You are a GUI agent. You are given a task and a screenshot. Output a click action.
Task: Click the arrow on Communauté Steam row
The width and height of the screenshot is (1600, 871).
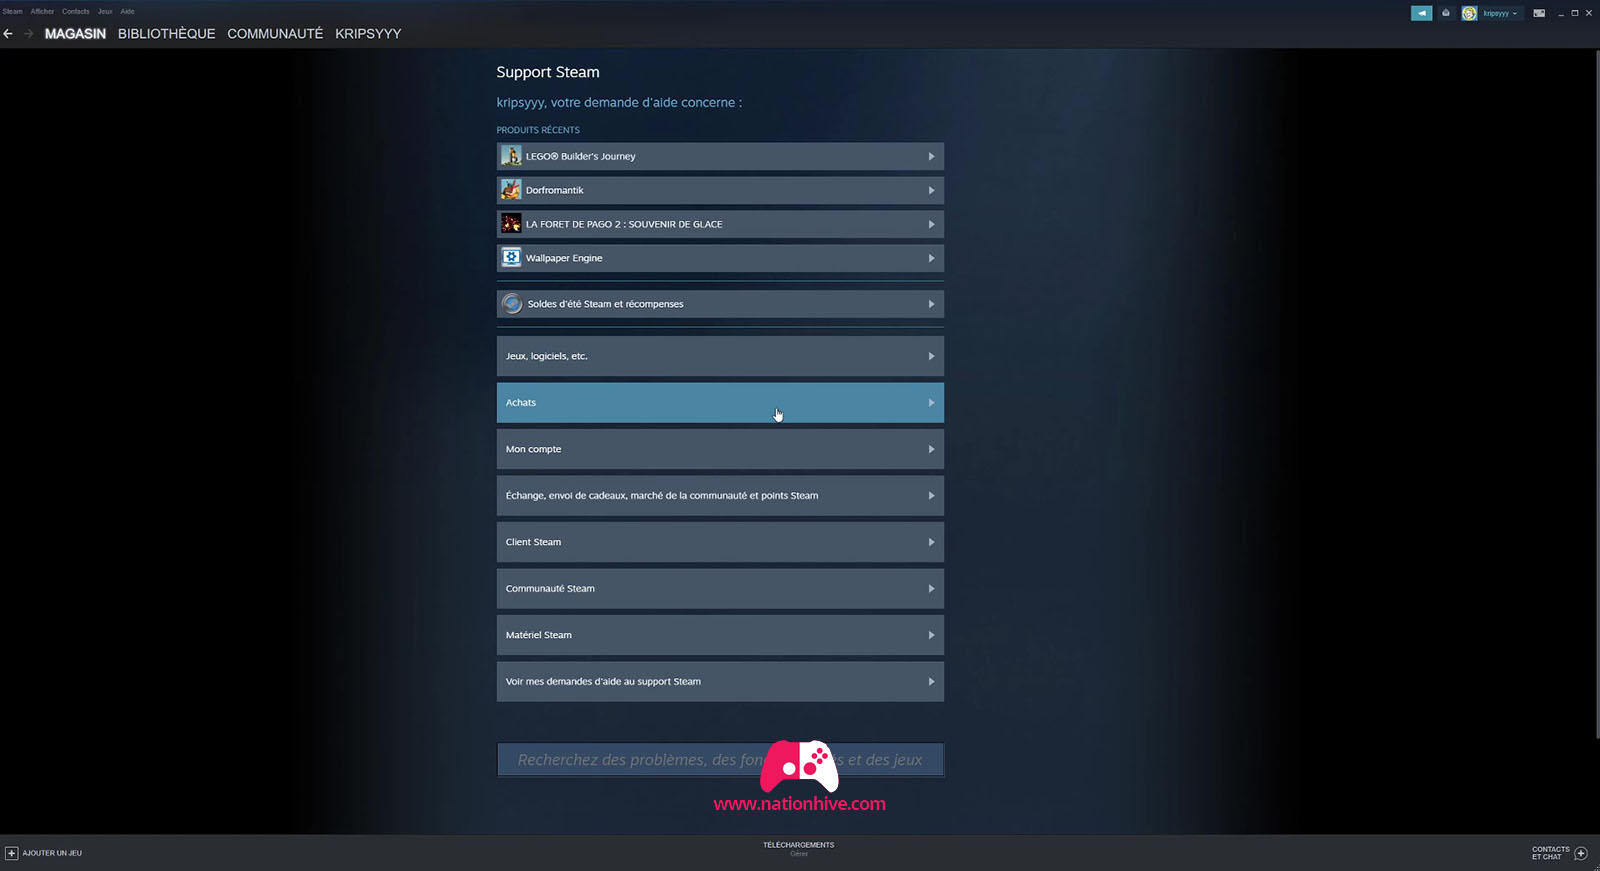click(931, 589)
